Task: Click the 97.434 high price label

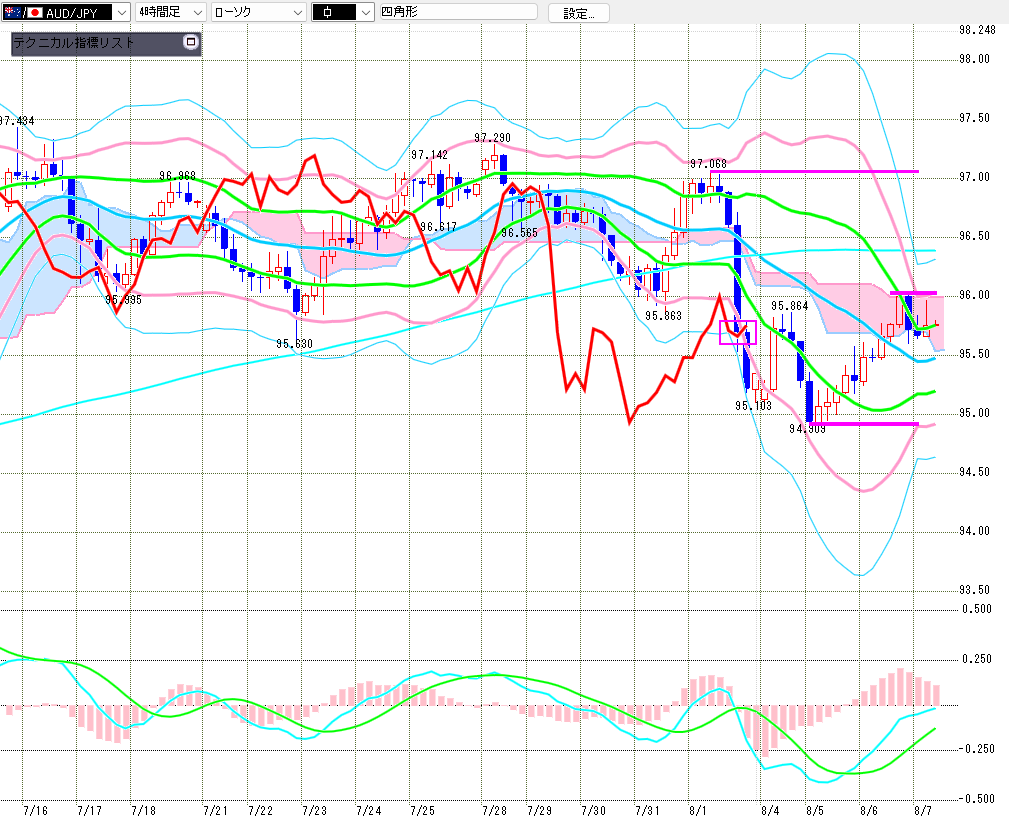Action: tap(17, 121)
